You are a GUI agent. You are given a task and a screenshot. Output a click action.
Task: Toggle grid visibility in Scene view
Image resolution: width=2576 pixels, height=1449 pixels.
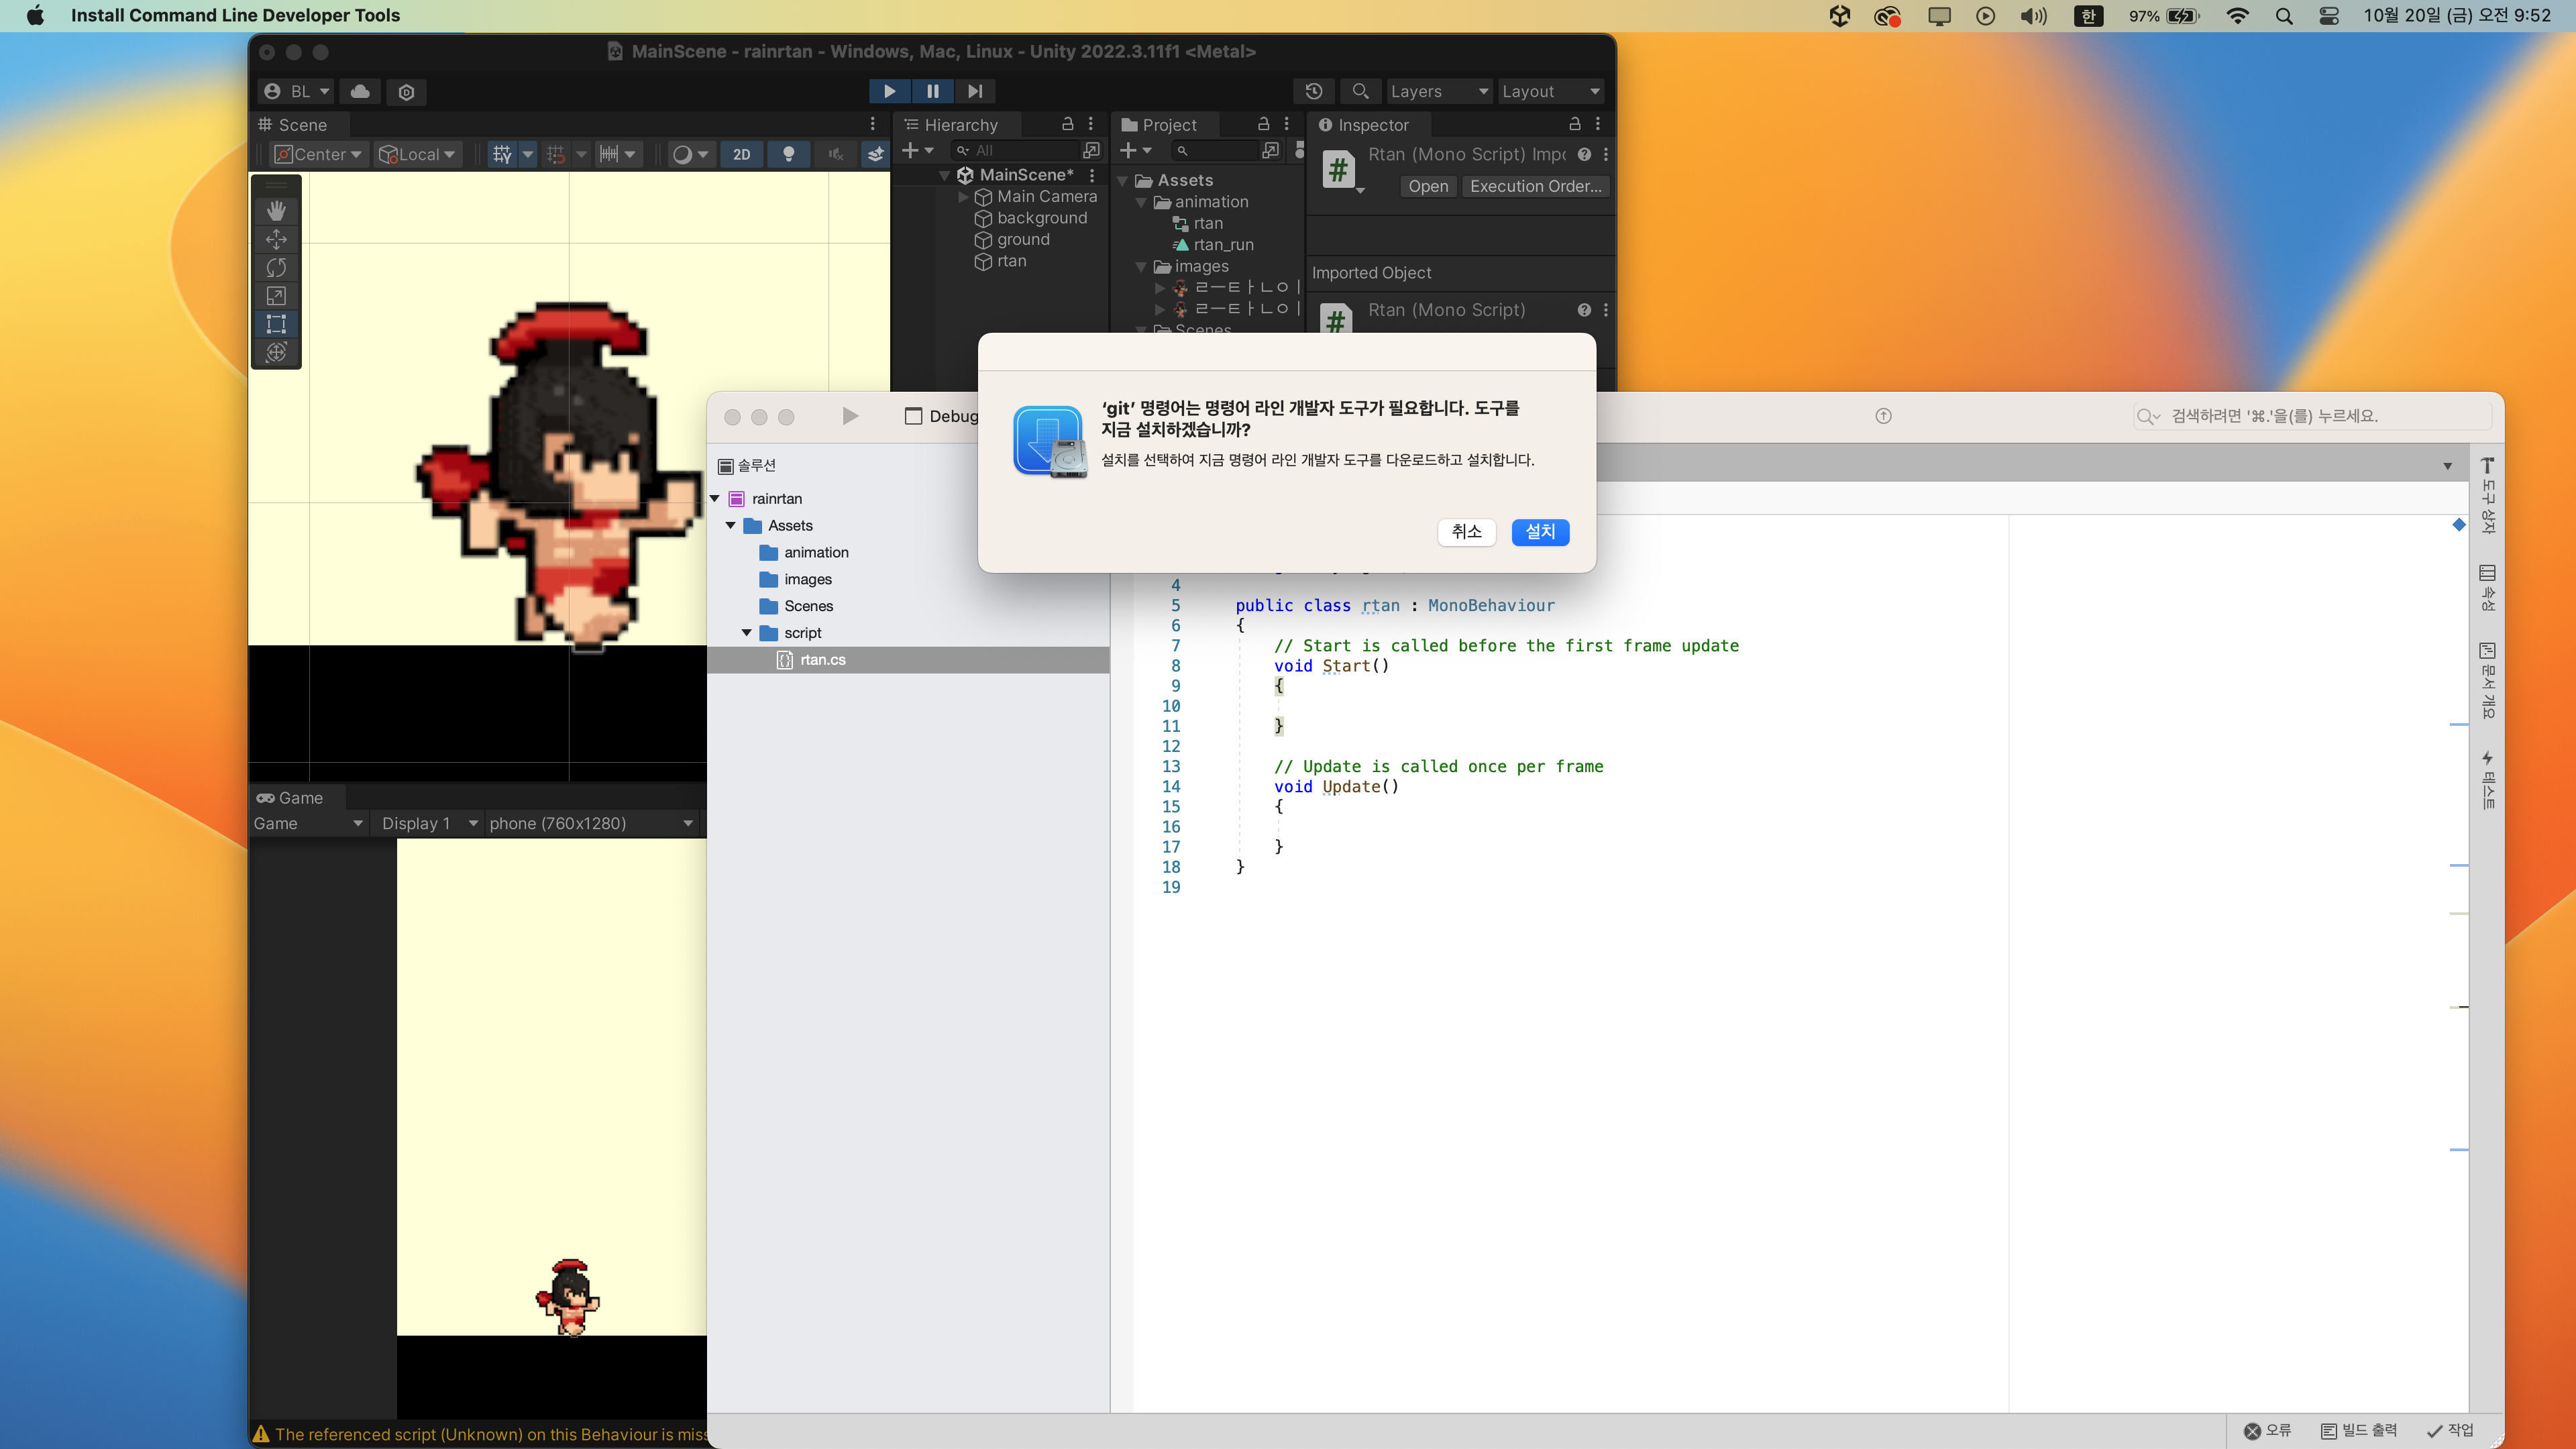pyautogui.click(x=502, y=154)
